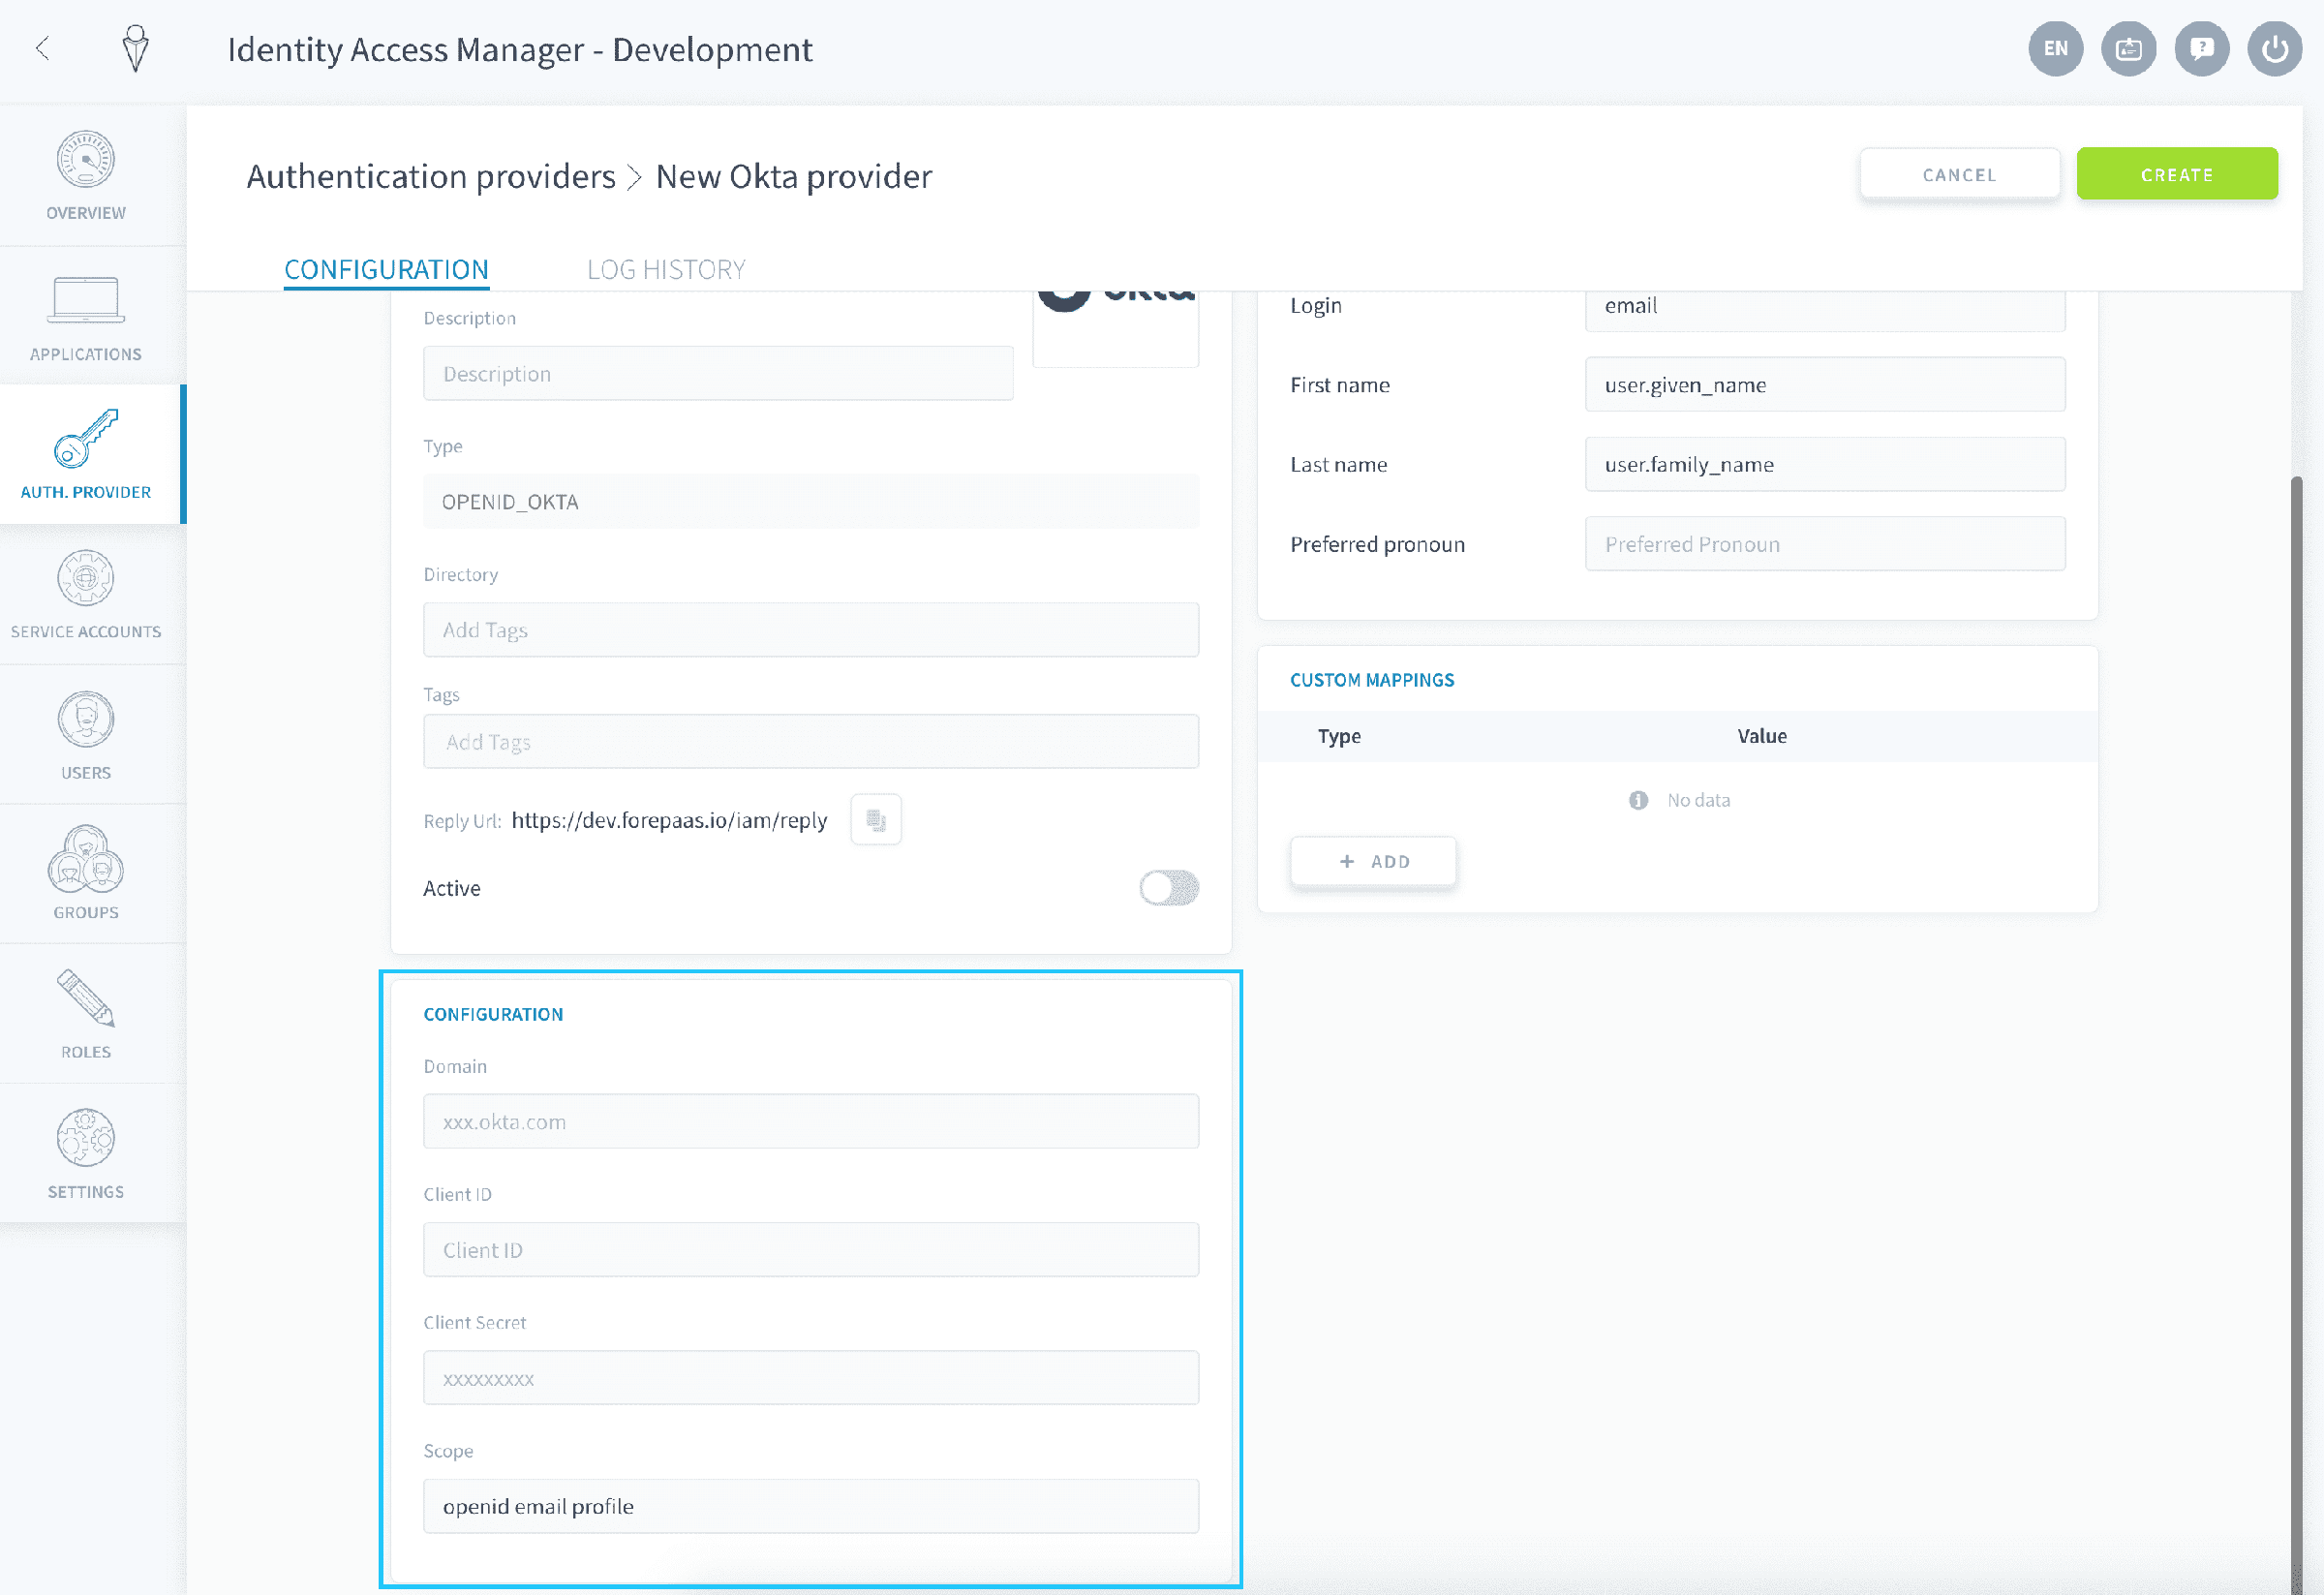Click the Okta logo thumbnail

pos(1116,328)
